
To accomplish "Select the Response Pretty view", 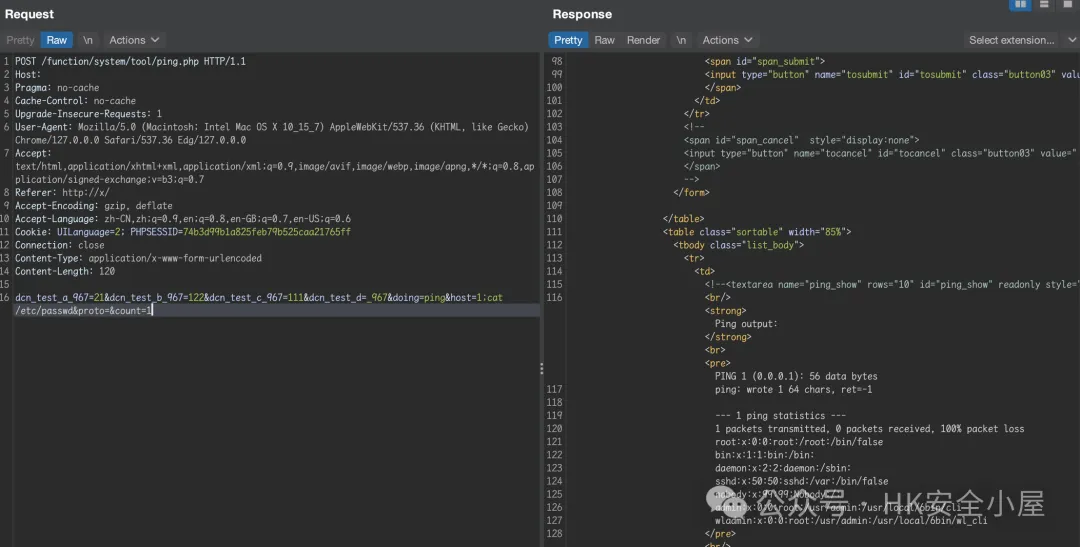I will pos(568,40).
